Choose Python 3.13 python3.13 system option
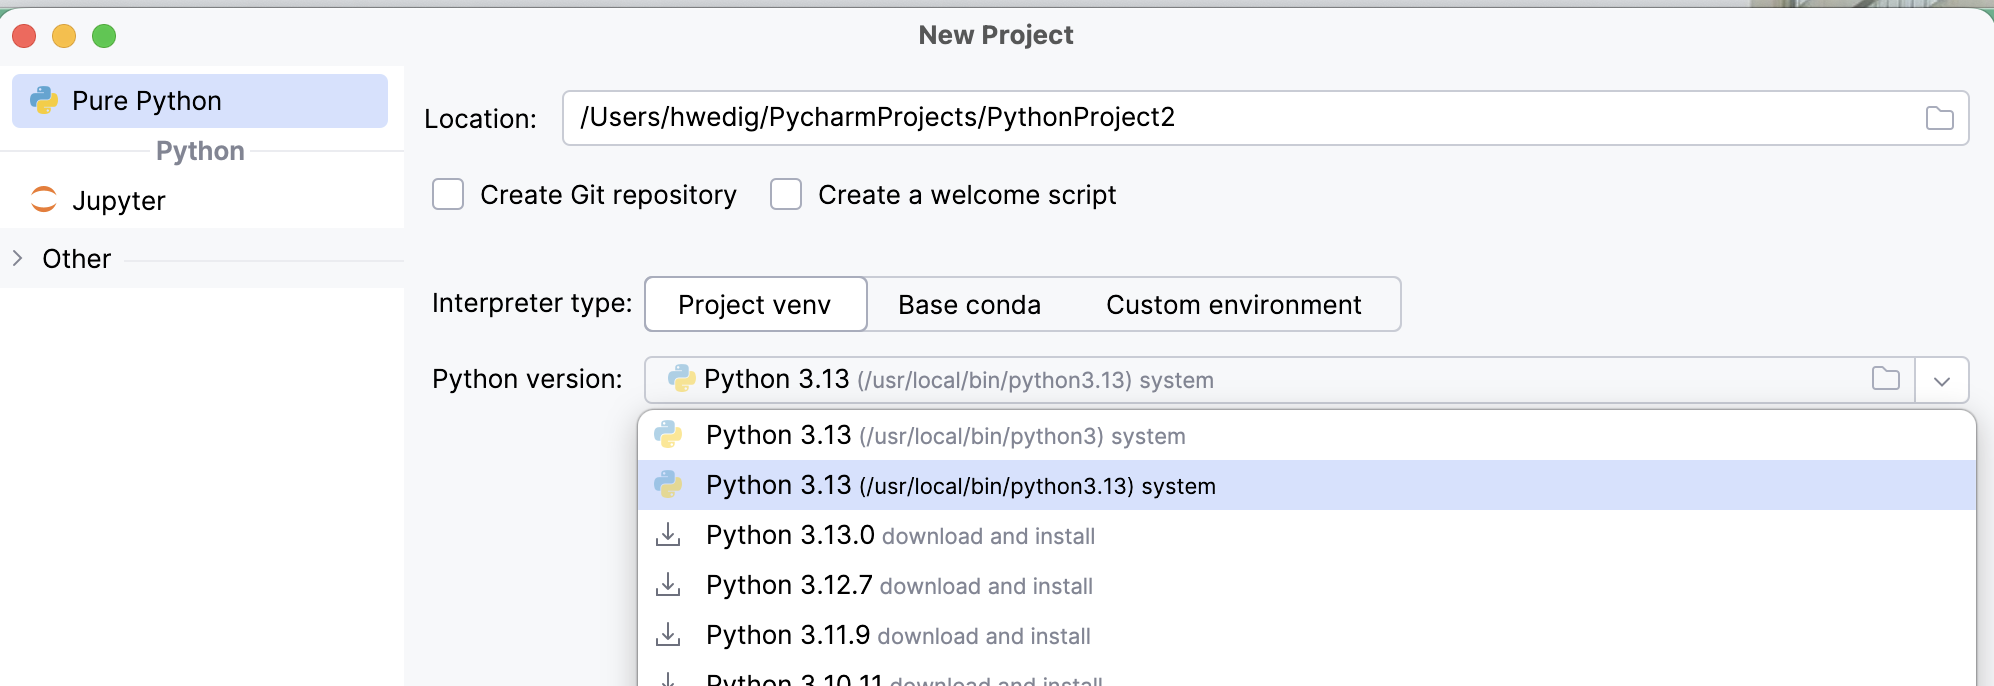 click(x=960, y=486)
